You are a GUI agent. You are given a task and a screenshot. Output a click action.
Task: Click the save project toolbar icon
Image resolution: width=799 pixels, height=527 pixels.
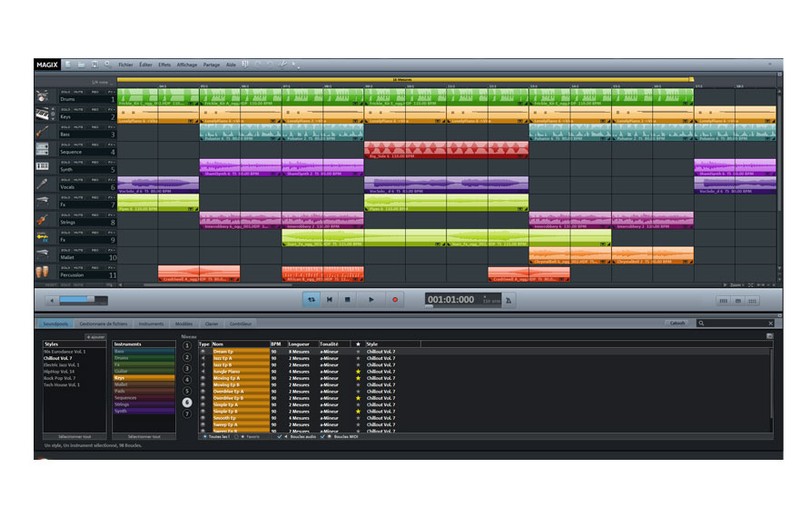[94, 65]
